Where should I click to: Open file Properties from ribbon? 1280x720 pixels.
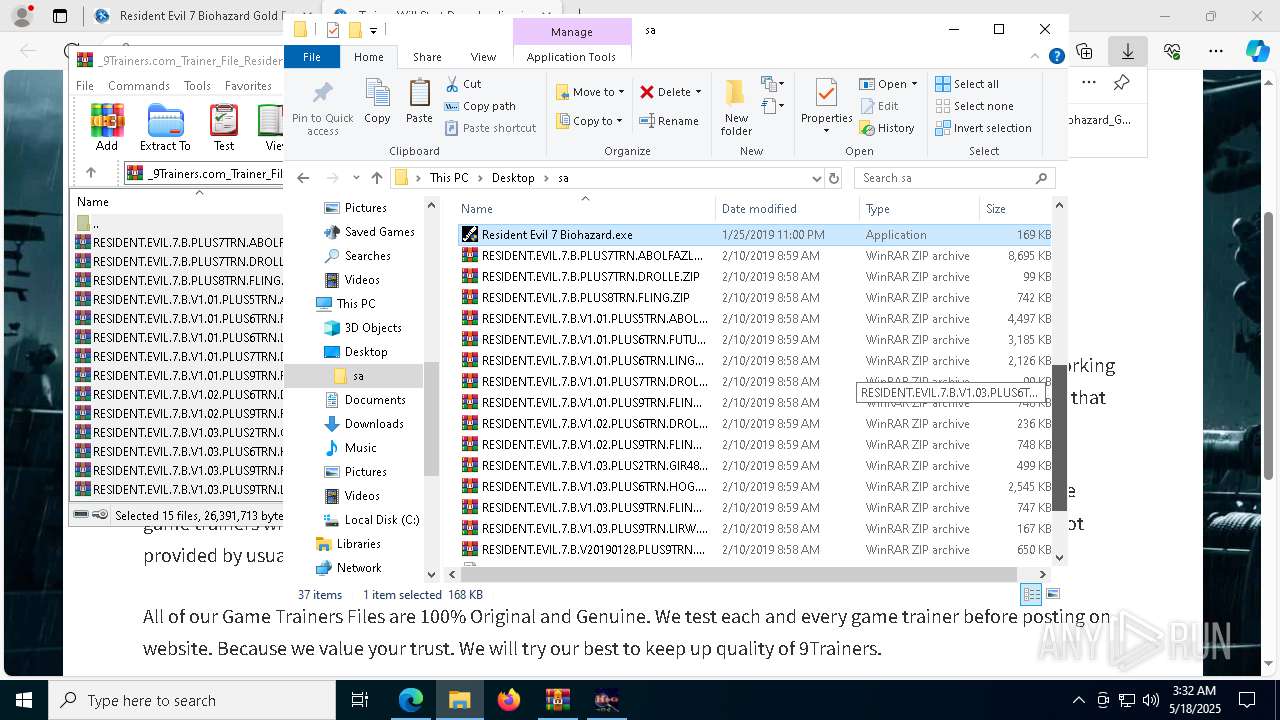[826, 104]
